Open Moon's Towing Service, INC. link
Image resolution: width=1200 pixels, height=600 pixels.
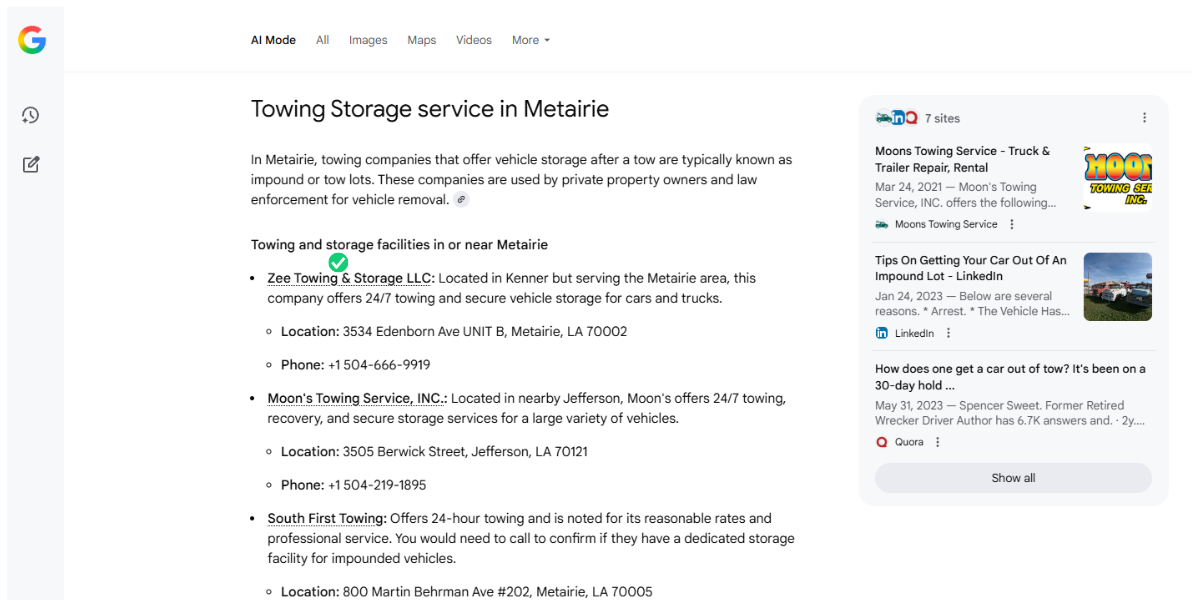[357, 399]
